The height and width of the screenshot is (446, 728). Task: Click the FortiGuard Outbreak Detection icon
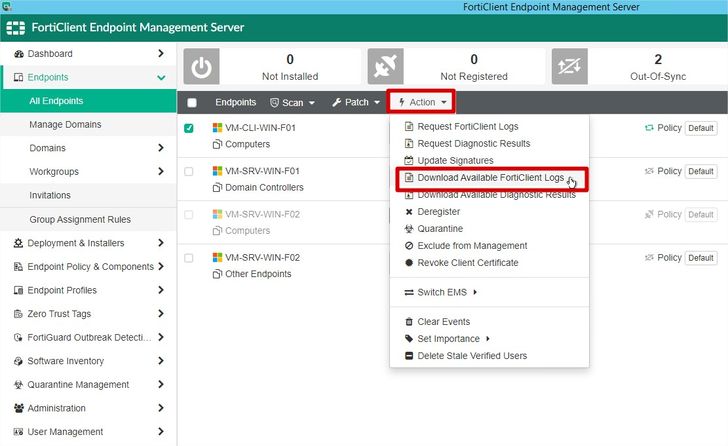(19, 337)
